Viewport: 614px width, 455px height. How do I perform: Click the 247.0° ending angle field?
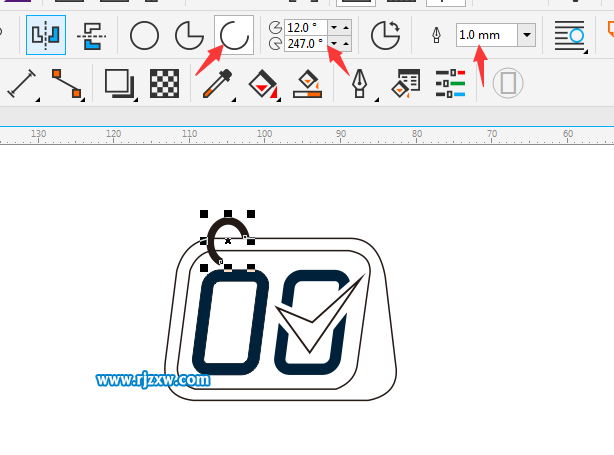[x=306, y=43]
